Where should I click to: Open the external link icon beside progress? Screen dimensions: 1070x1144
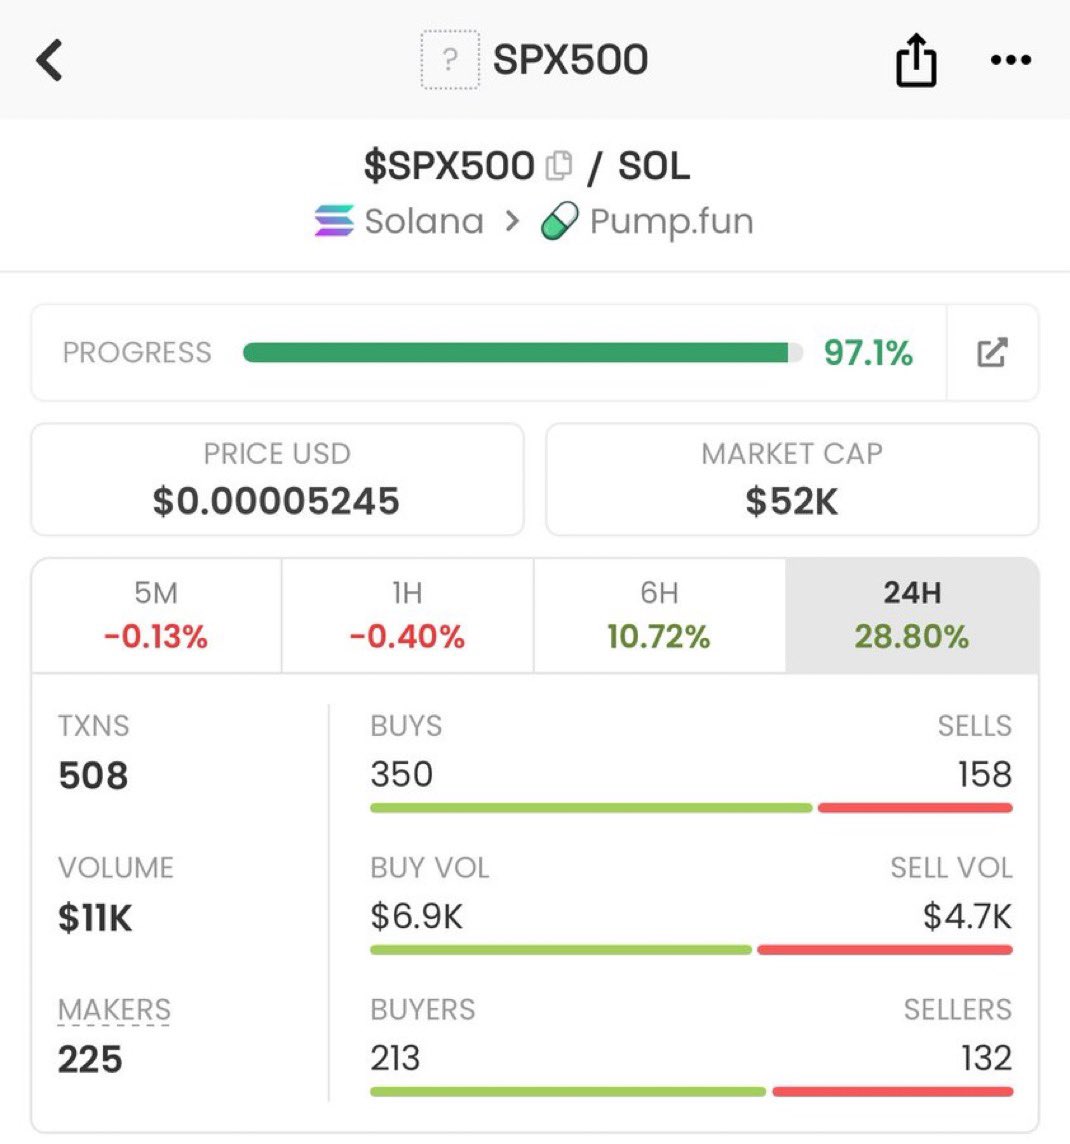pyautogui.click(x=992, y=352)
